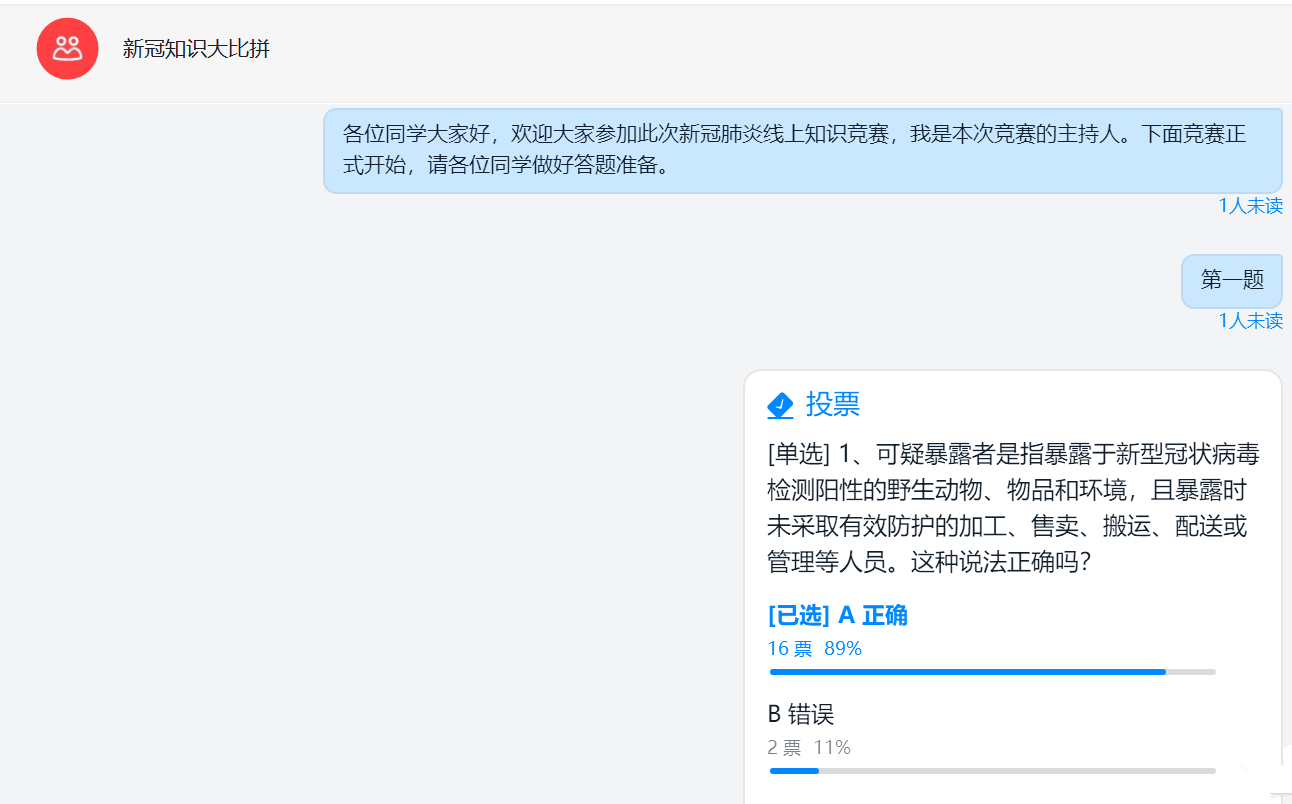Click the unfilled grey part of option B bar
The height and width of the screenshot is (804, 1292).
tap(1018, 771)
